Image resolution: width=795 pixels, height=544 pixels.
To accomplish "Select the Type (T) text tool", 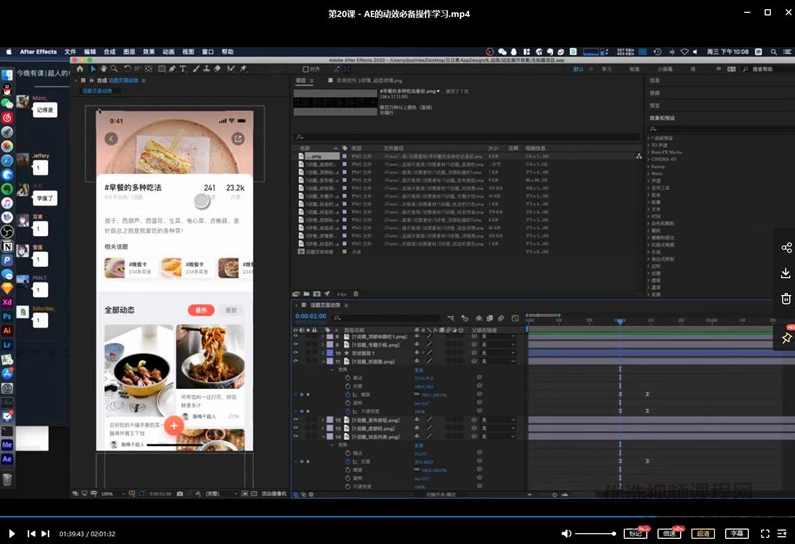I will coord(183,69).
